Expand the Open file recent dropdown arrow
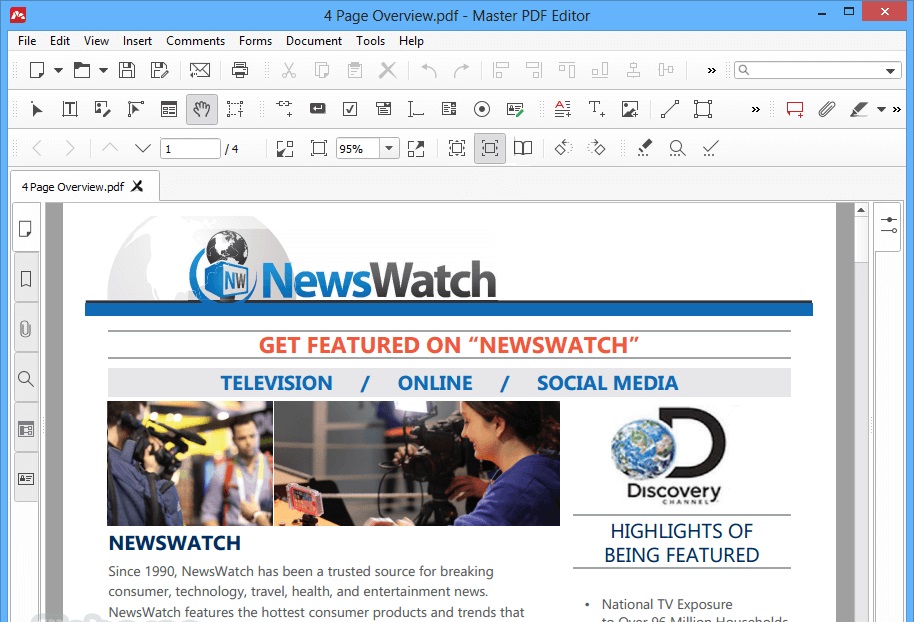 (103, 71)
